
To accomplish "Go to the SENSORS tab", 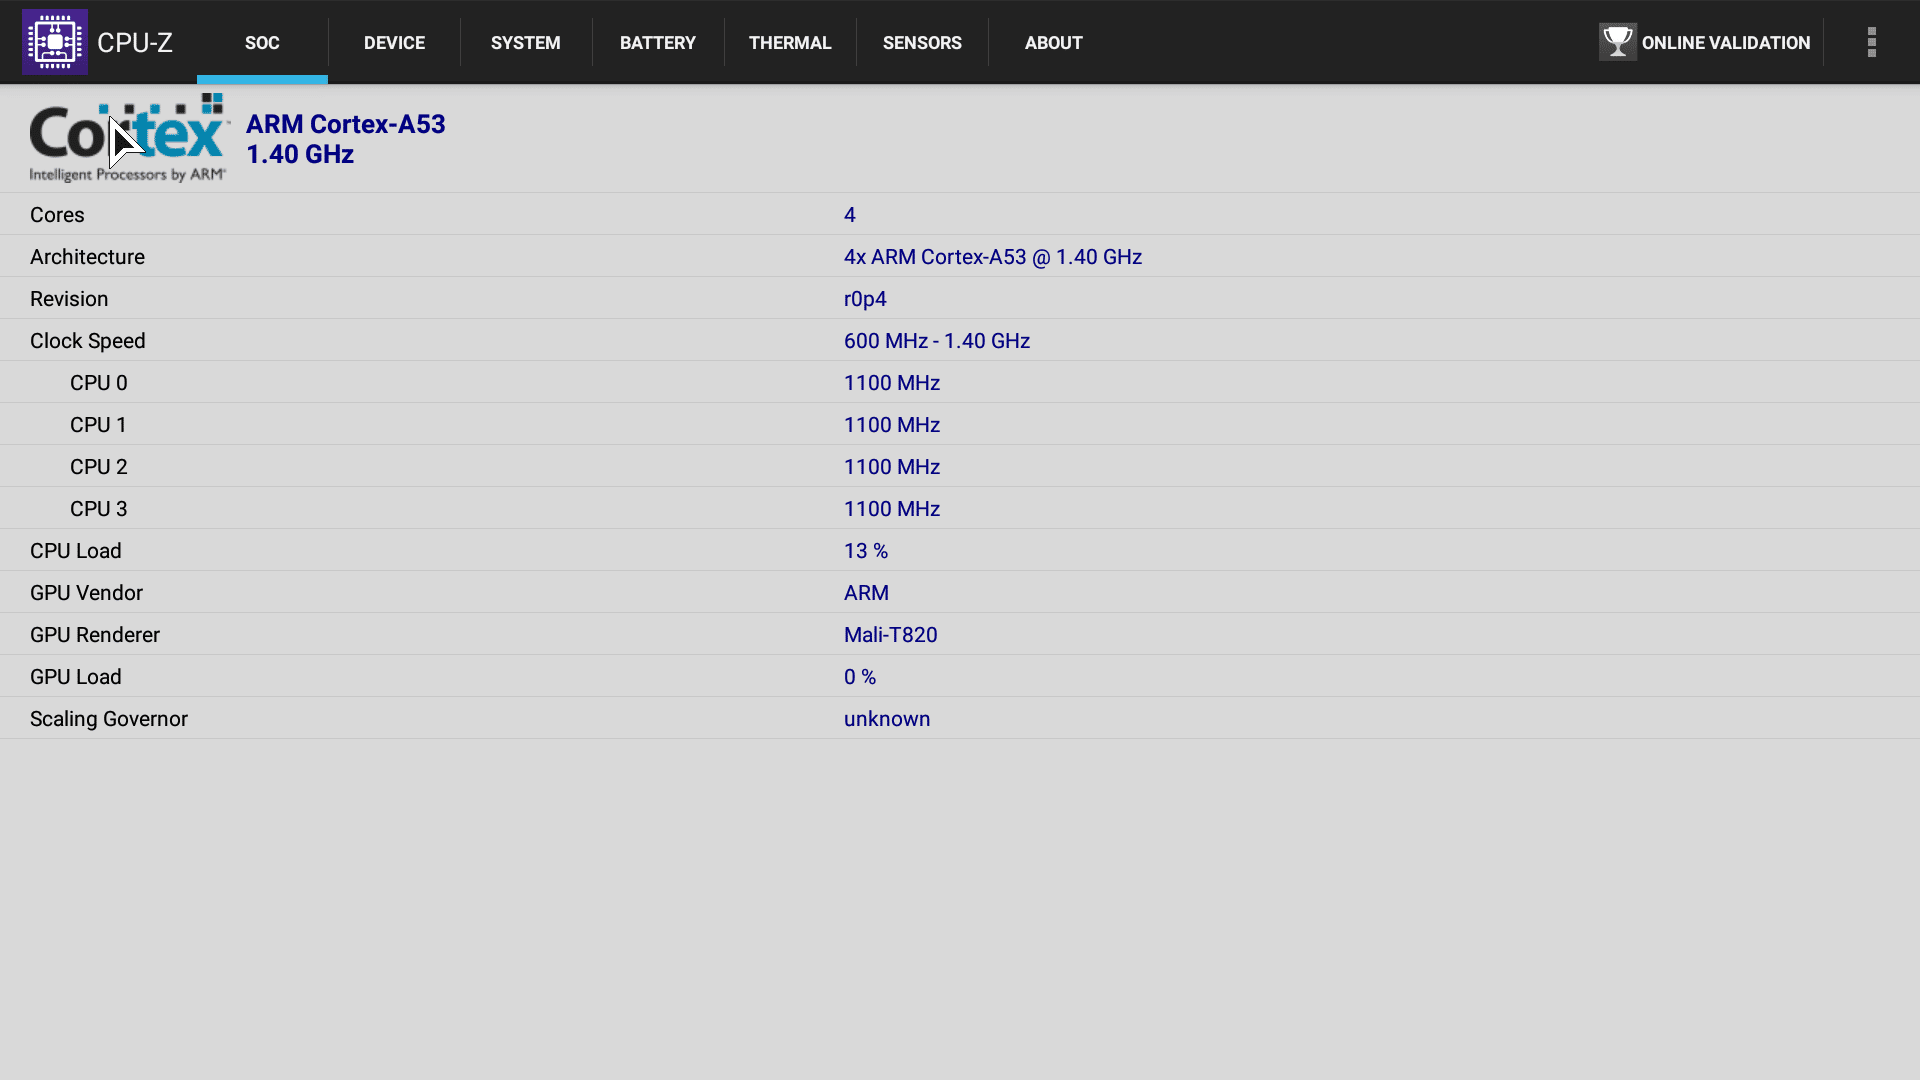I will (x=922, y=43).
